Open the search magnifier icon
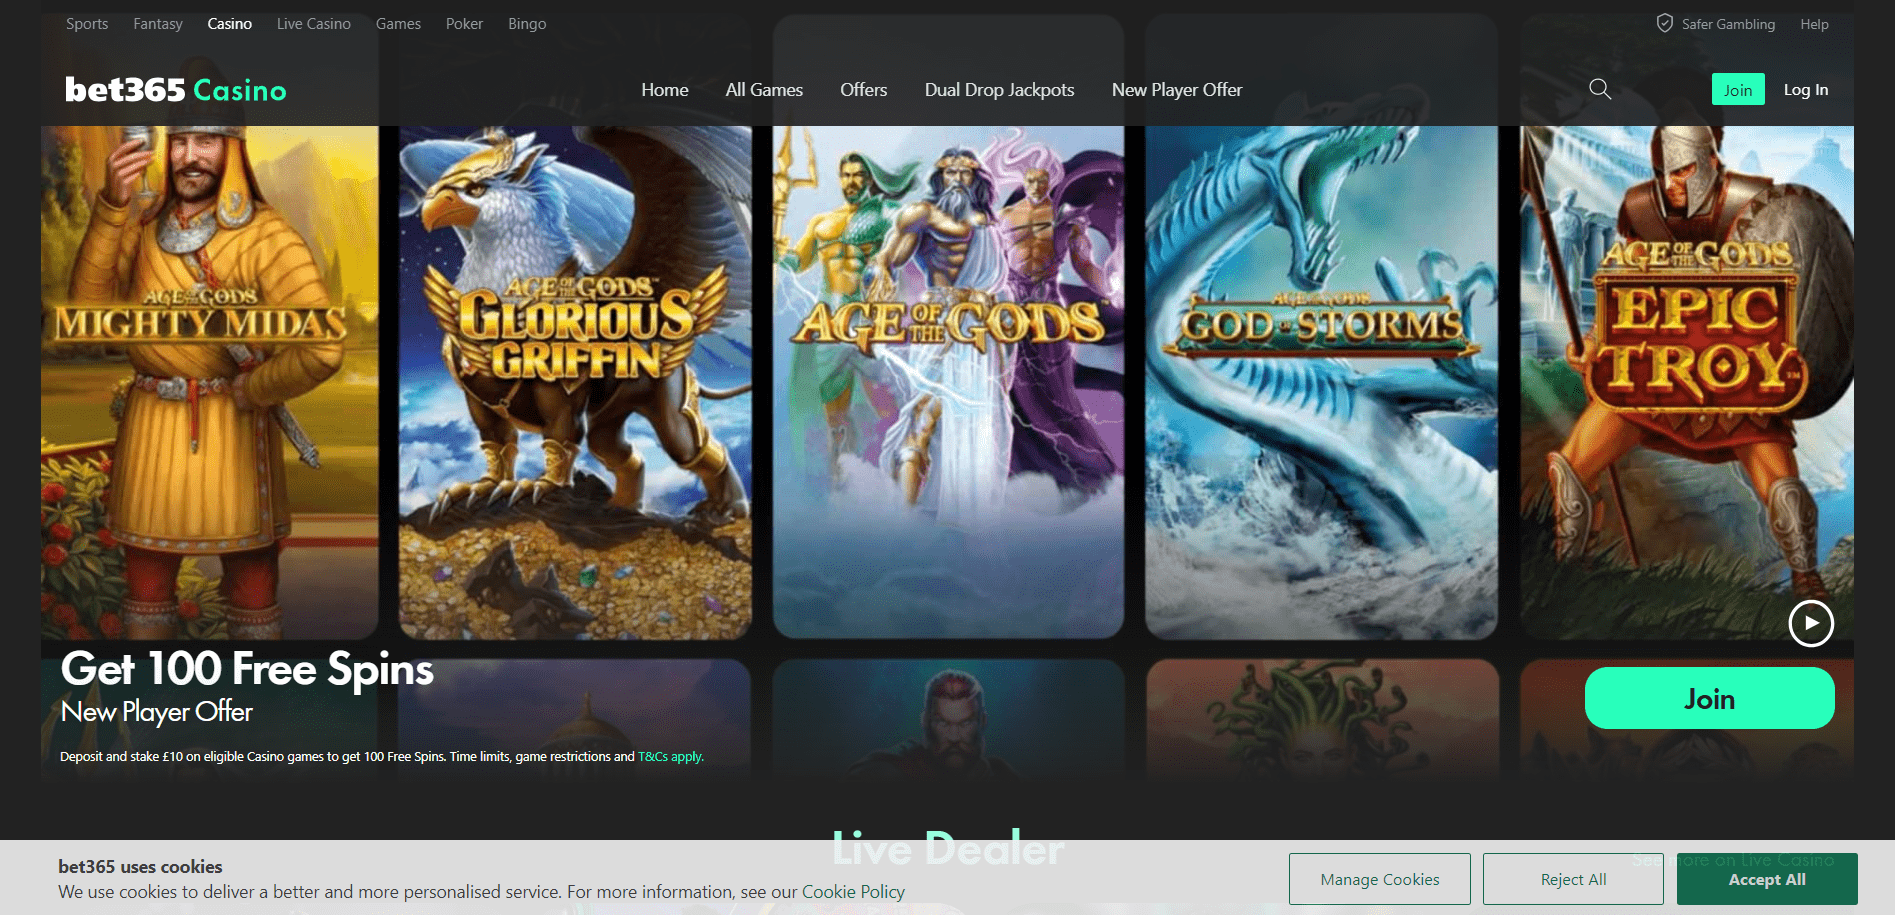This screenshot has width=1895, height=915. pyautogui.click(x=1600, y=89)
